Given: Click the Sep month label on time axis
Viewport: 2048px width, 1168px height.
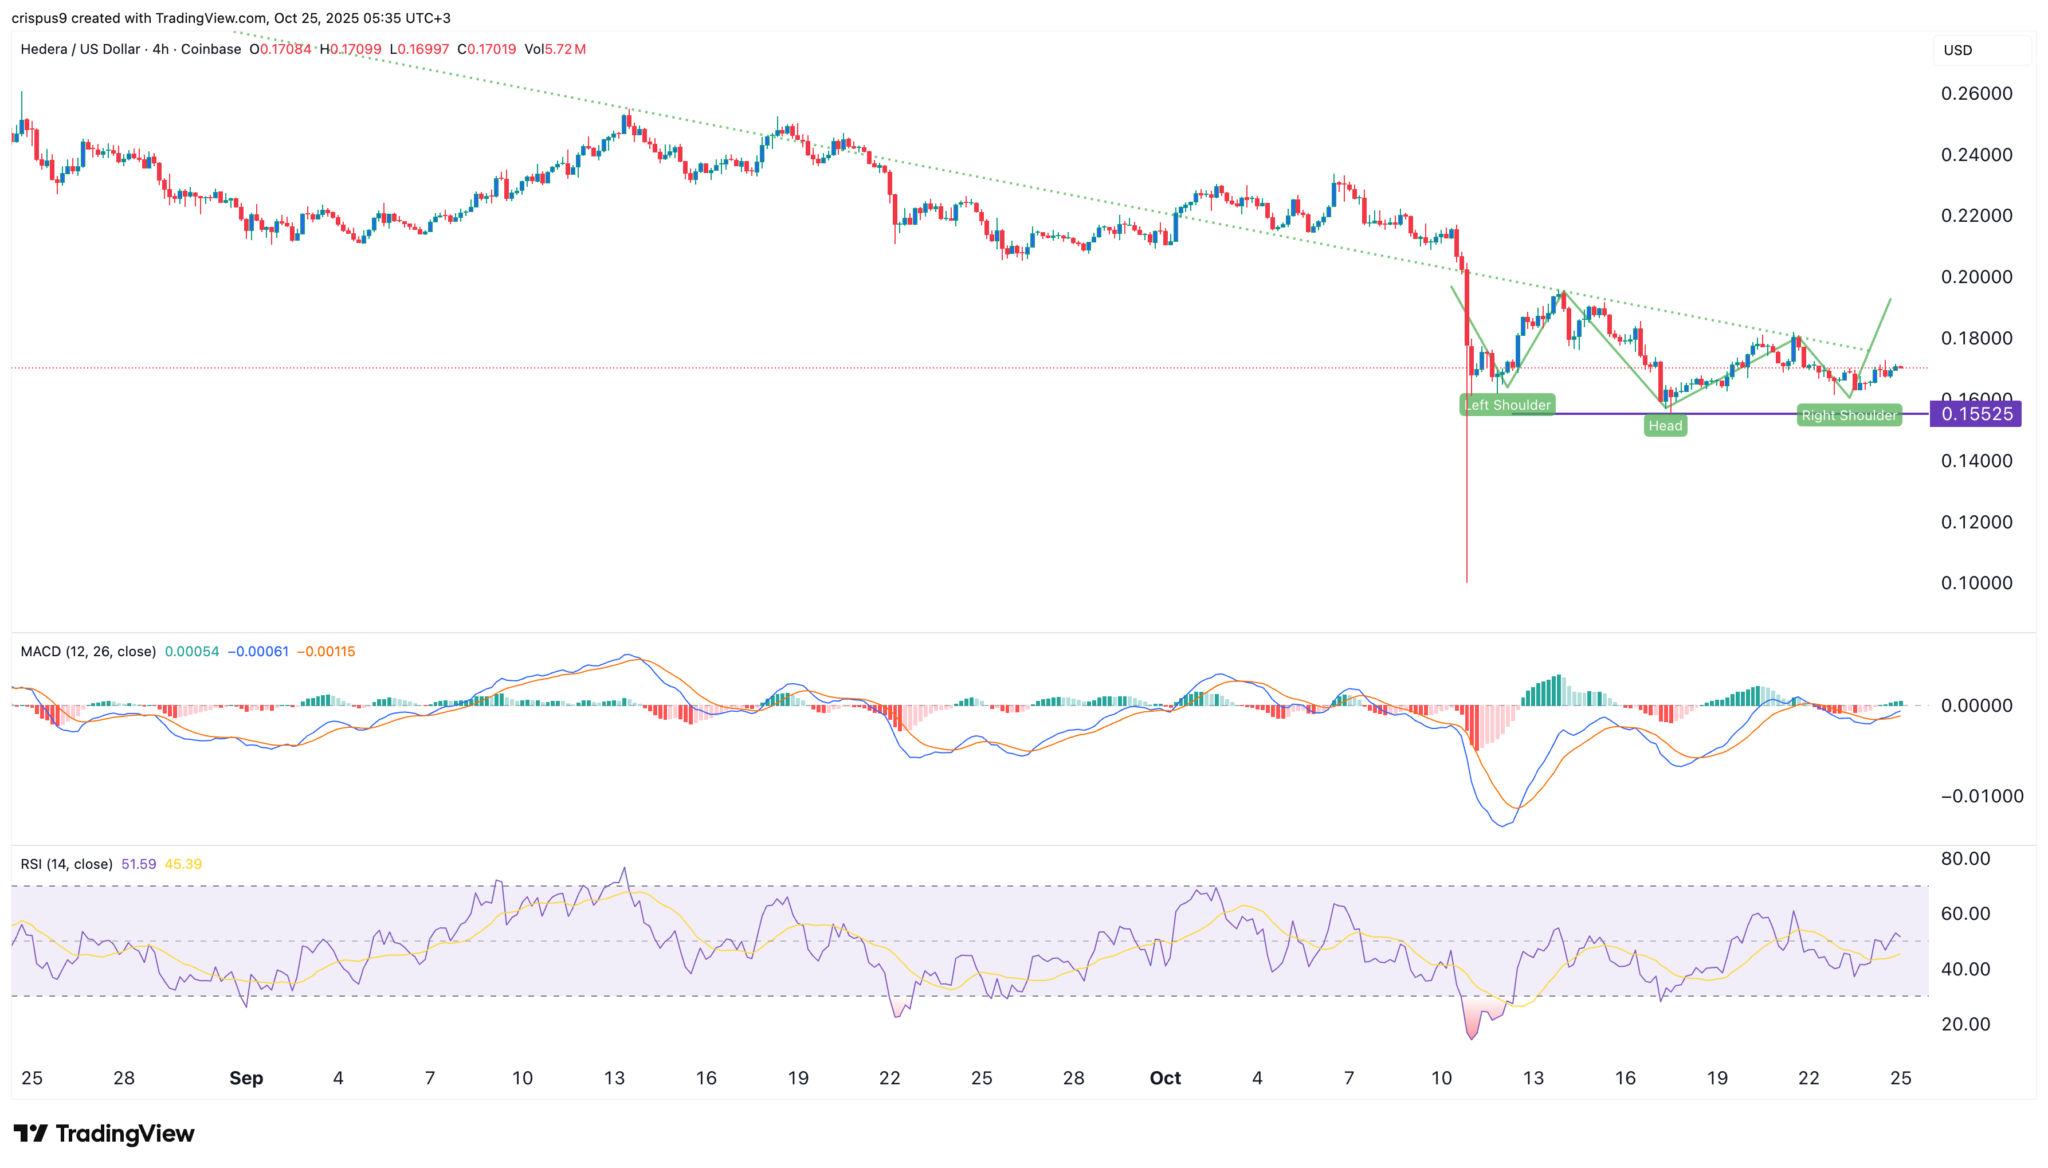Looking at the screenshot, I should (x=246, y=1078).
